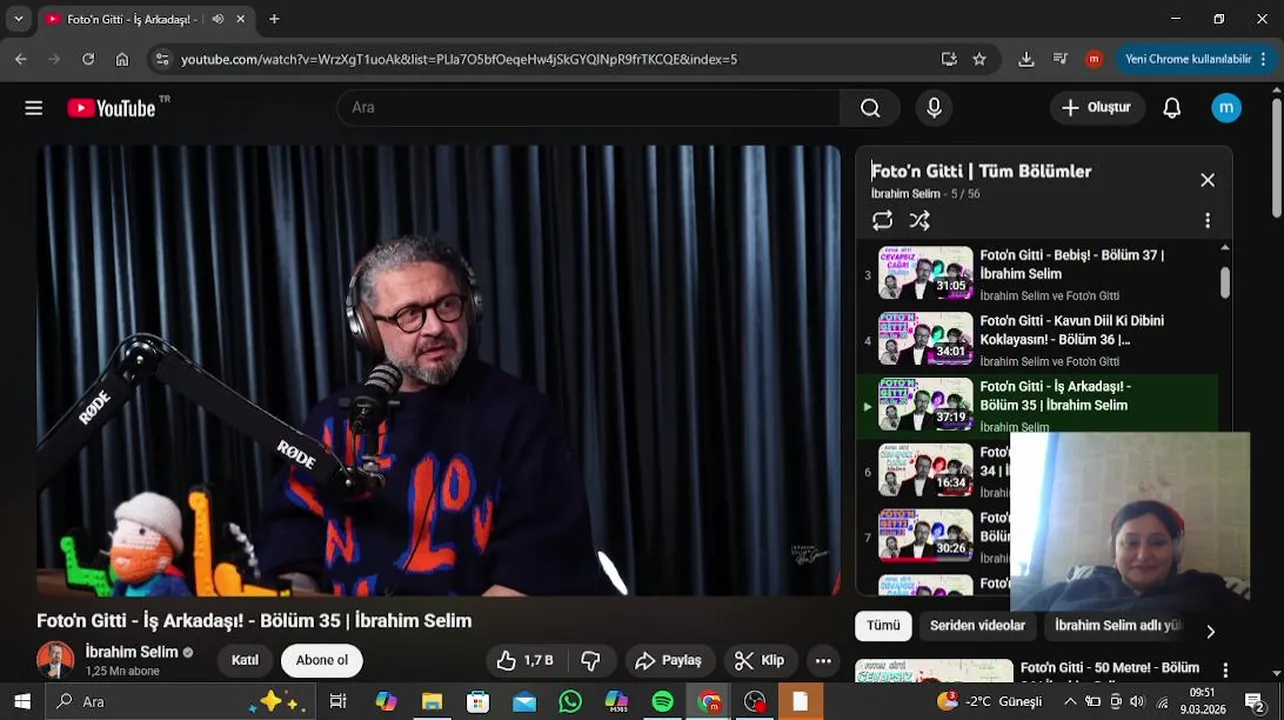Open the Windows Start menu
The height and width of the screenshot is (720, 1284).
pyautogui.click(x=22, y=702)
